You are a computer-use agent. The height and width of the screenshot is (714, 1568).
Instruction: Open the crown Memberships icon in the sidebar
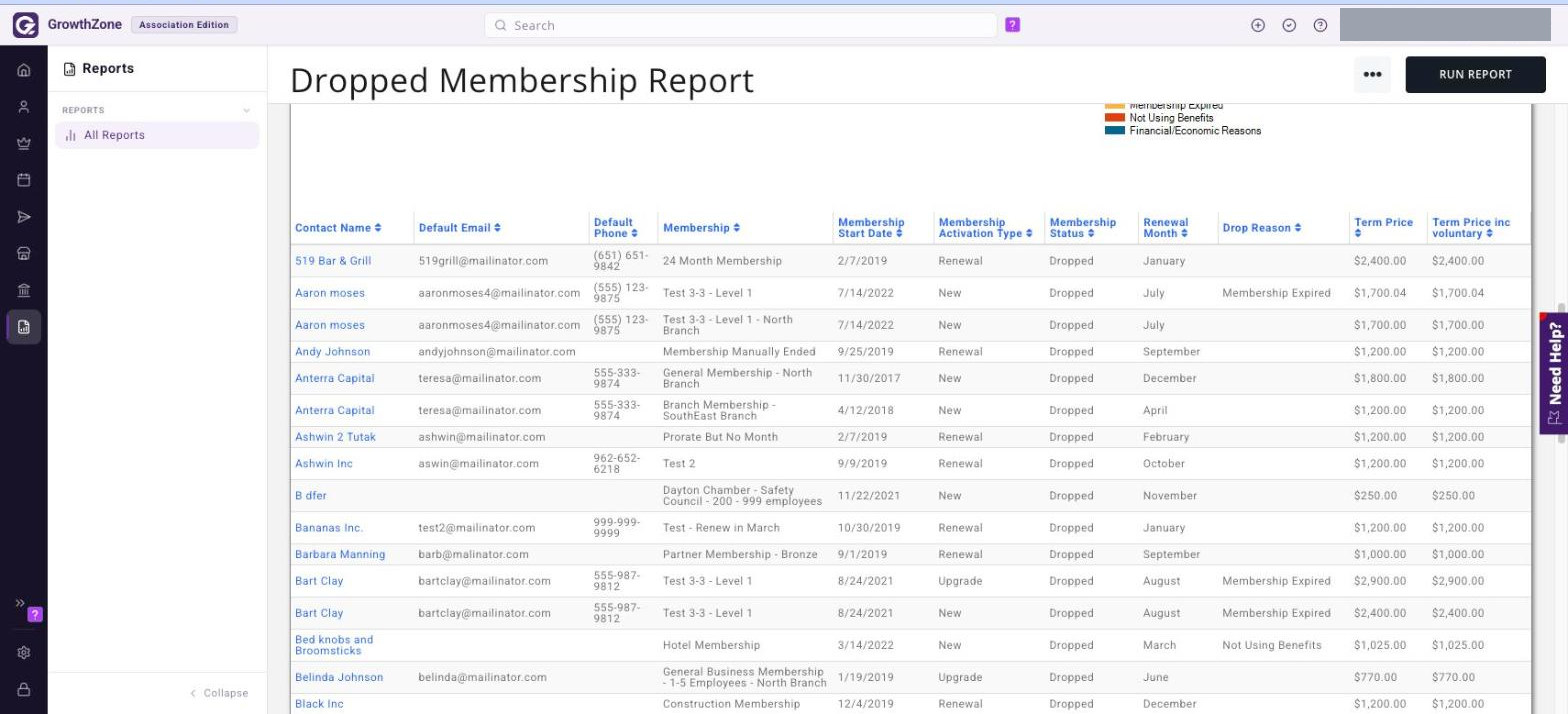click(24, 144)
